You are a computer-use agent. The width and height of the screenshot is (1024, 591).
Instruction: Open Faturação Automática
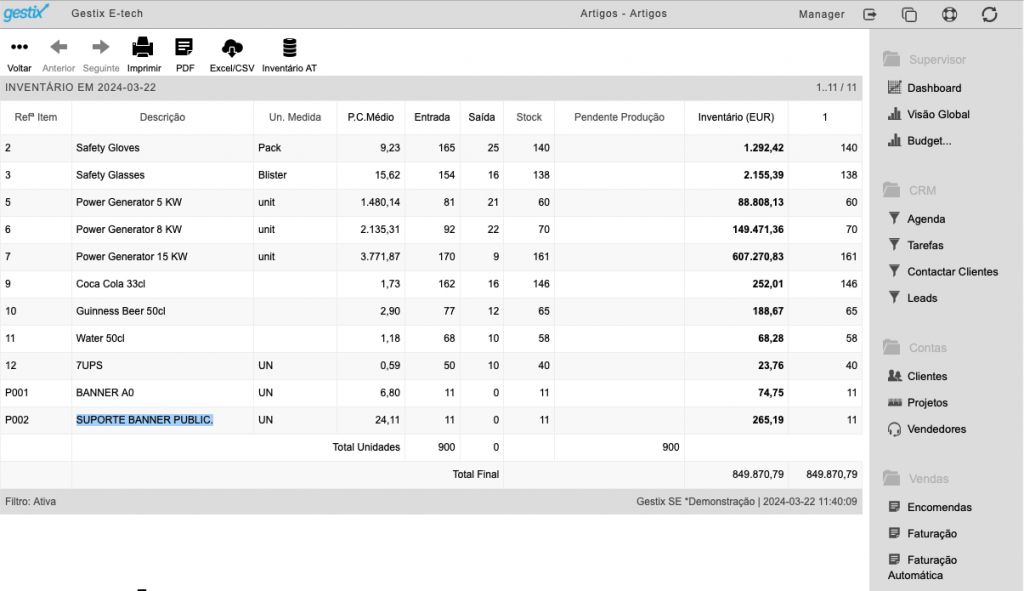pos(922,567)
